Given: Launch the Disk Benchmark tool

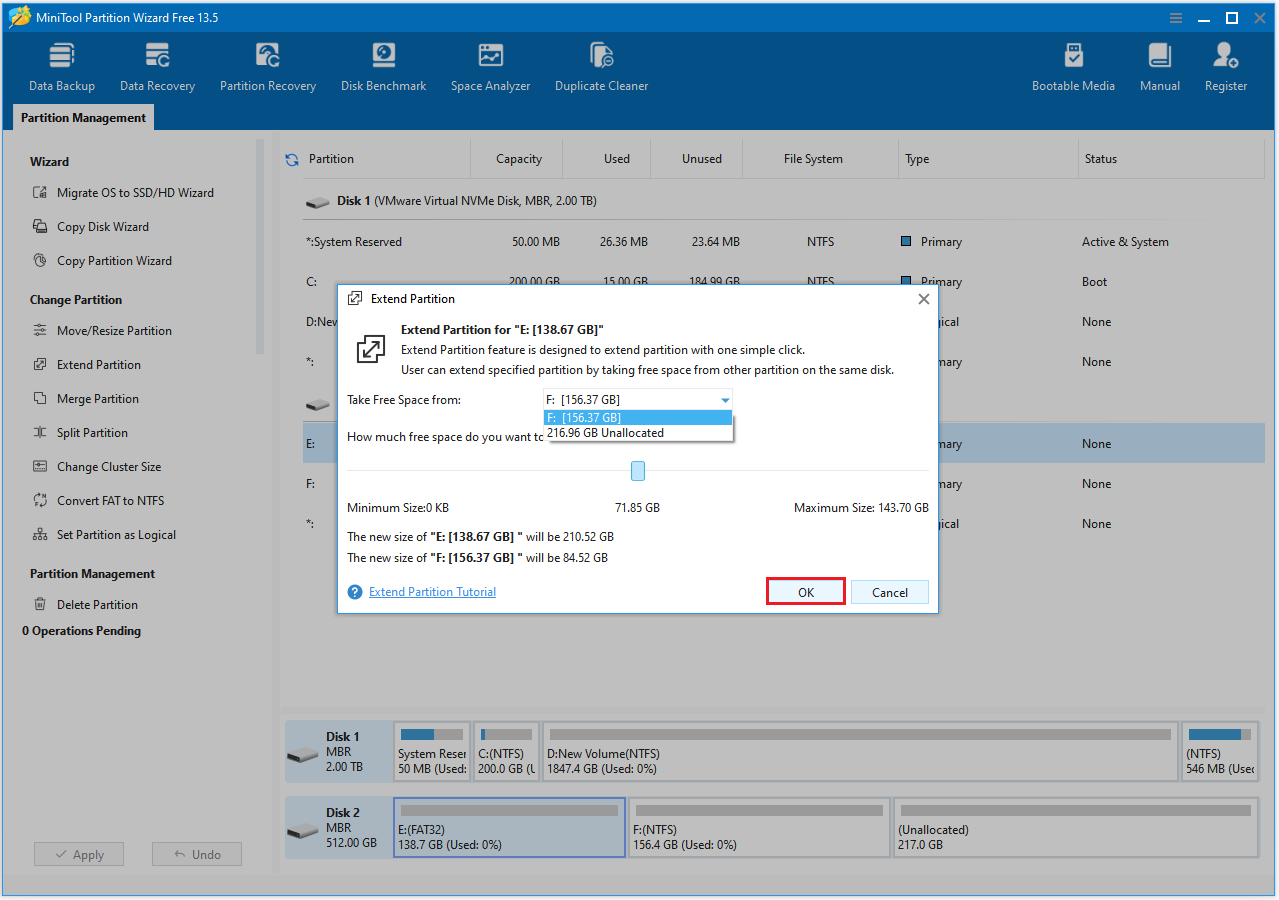Looking at the screenshot, I should coord(383,65).
